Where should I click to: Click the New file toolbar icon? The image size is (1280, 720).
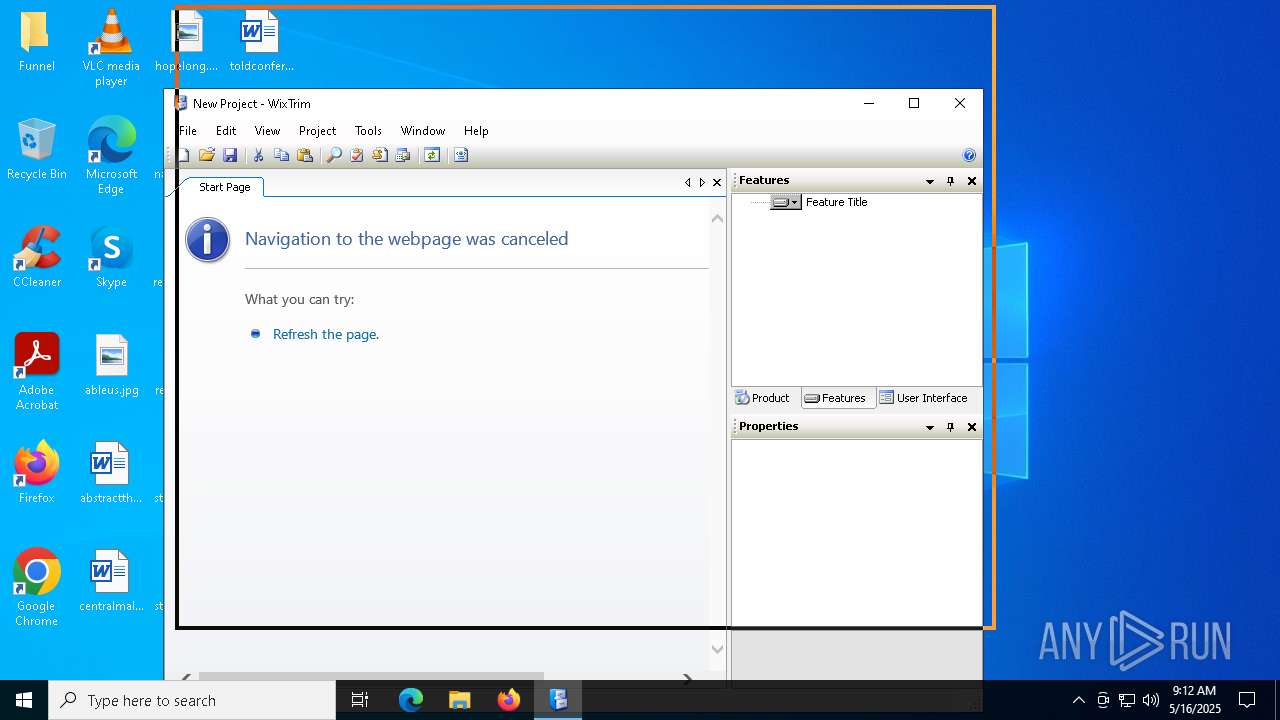click(184, 155)
